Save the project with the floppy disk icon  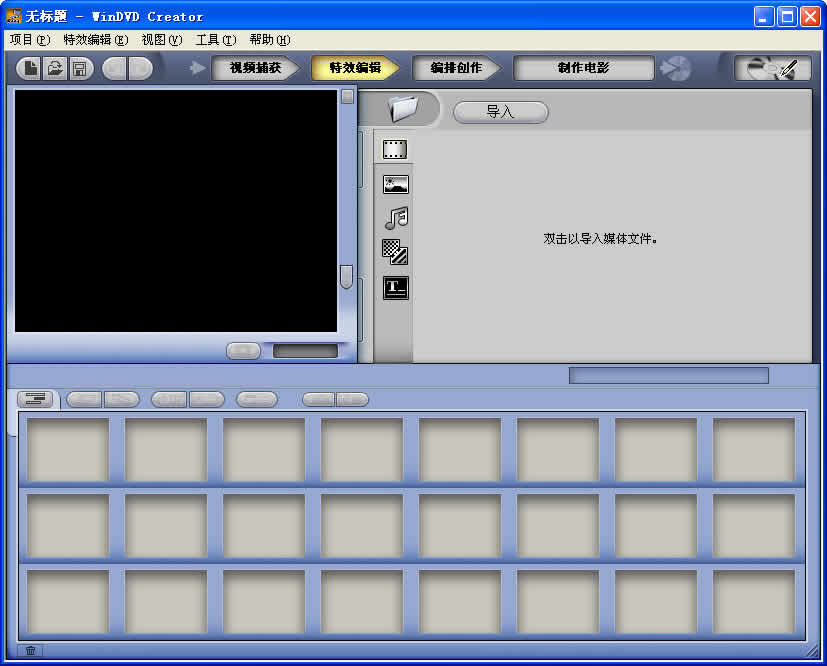pos(80,69)
